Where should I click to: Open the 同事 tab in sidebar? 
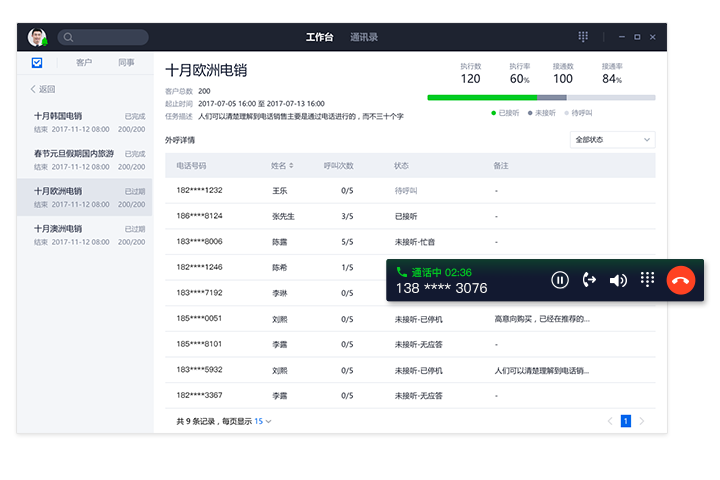pyautogui.click(x=126, y=62)
